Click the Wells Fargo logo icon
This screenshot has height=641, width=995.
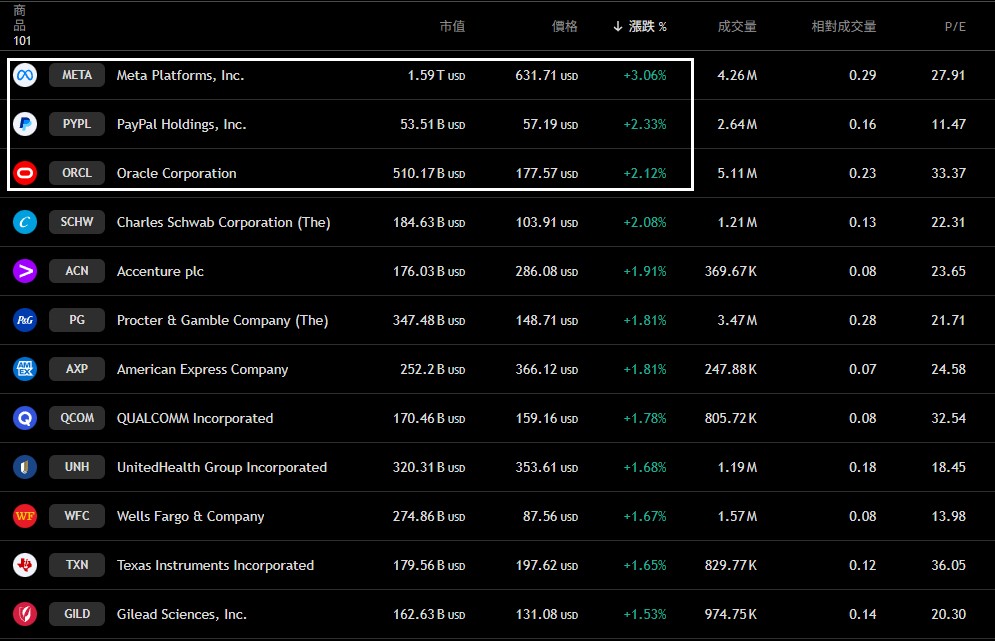tap(25, 516)
